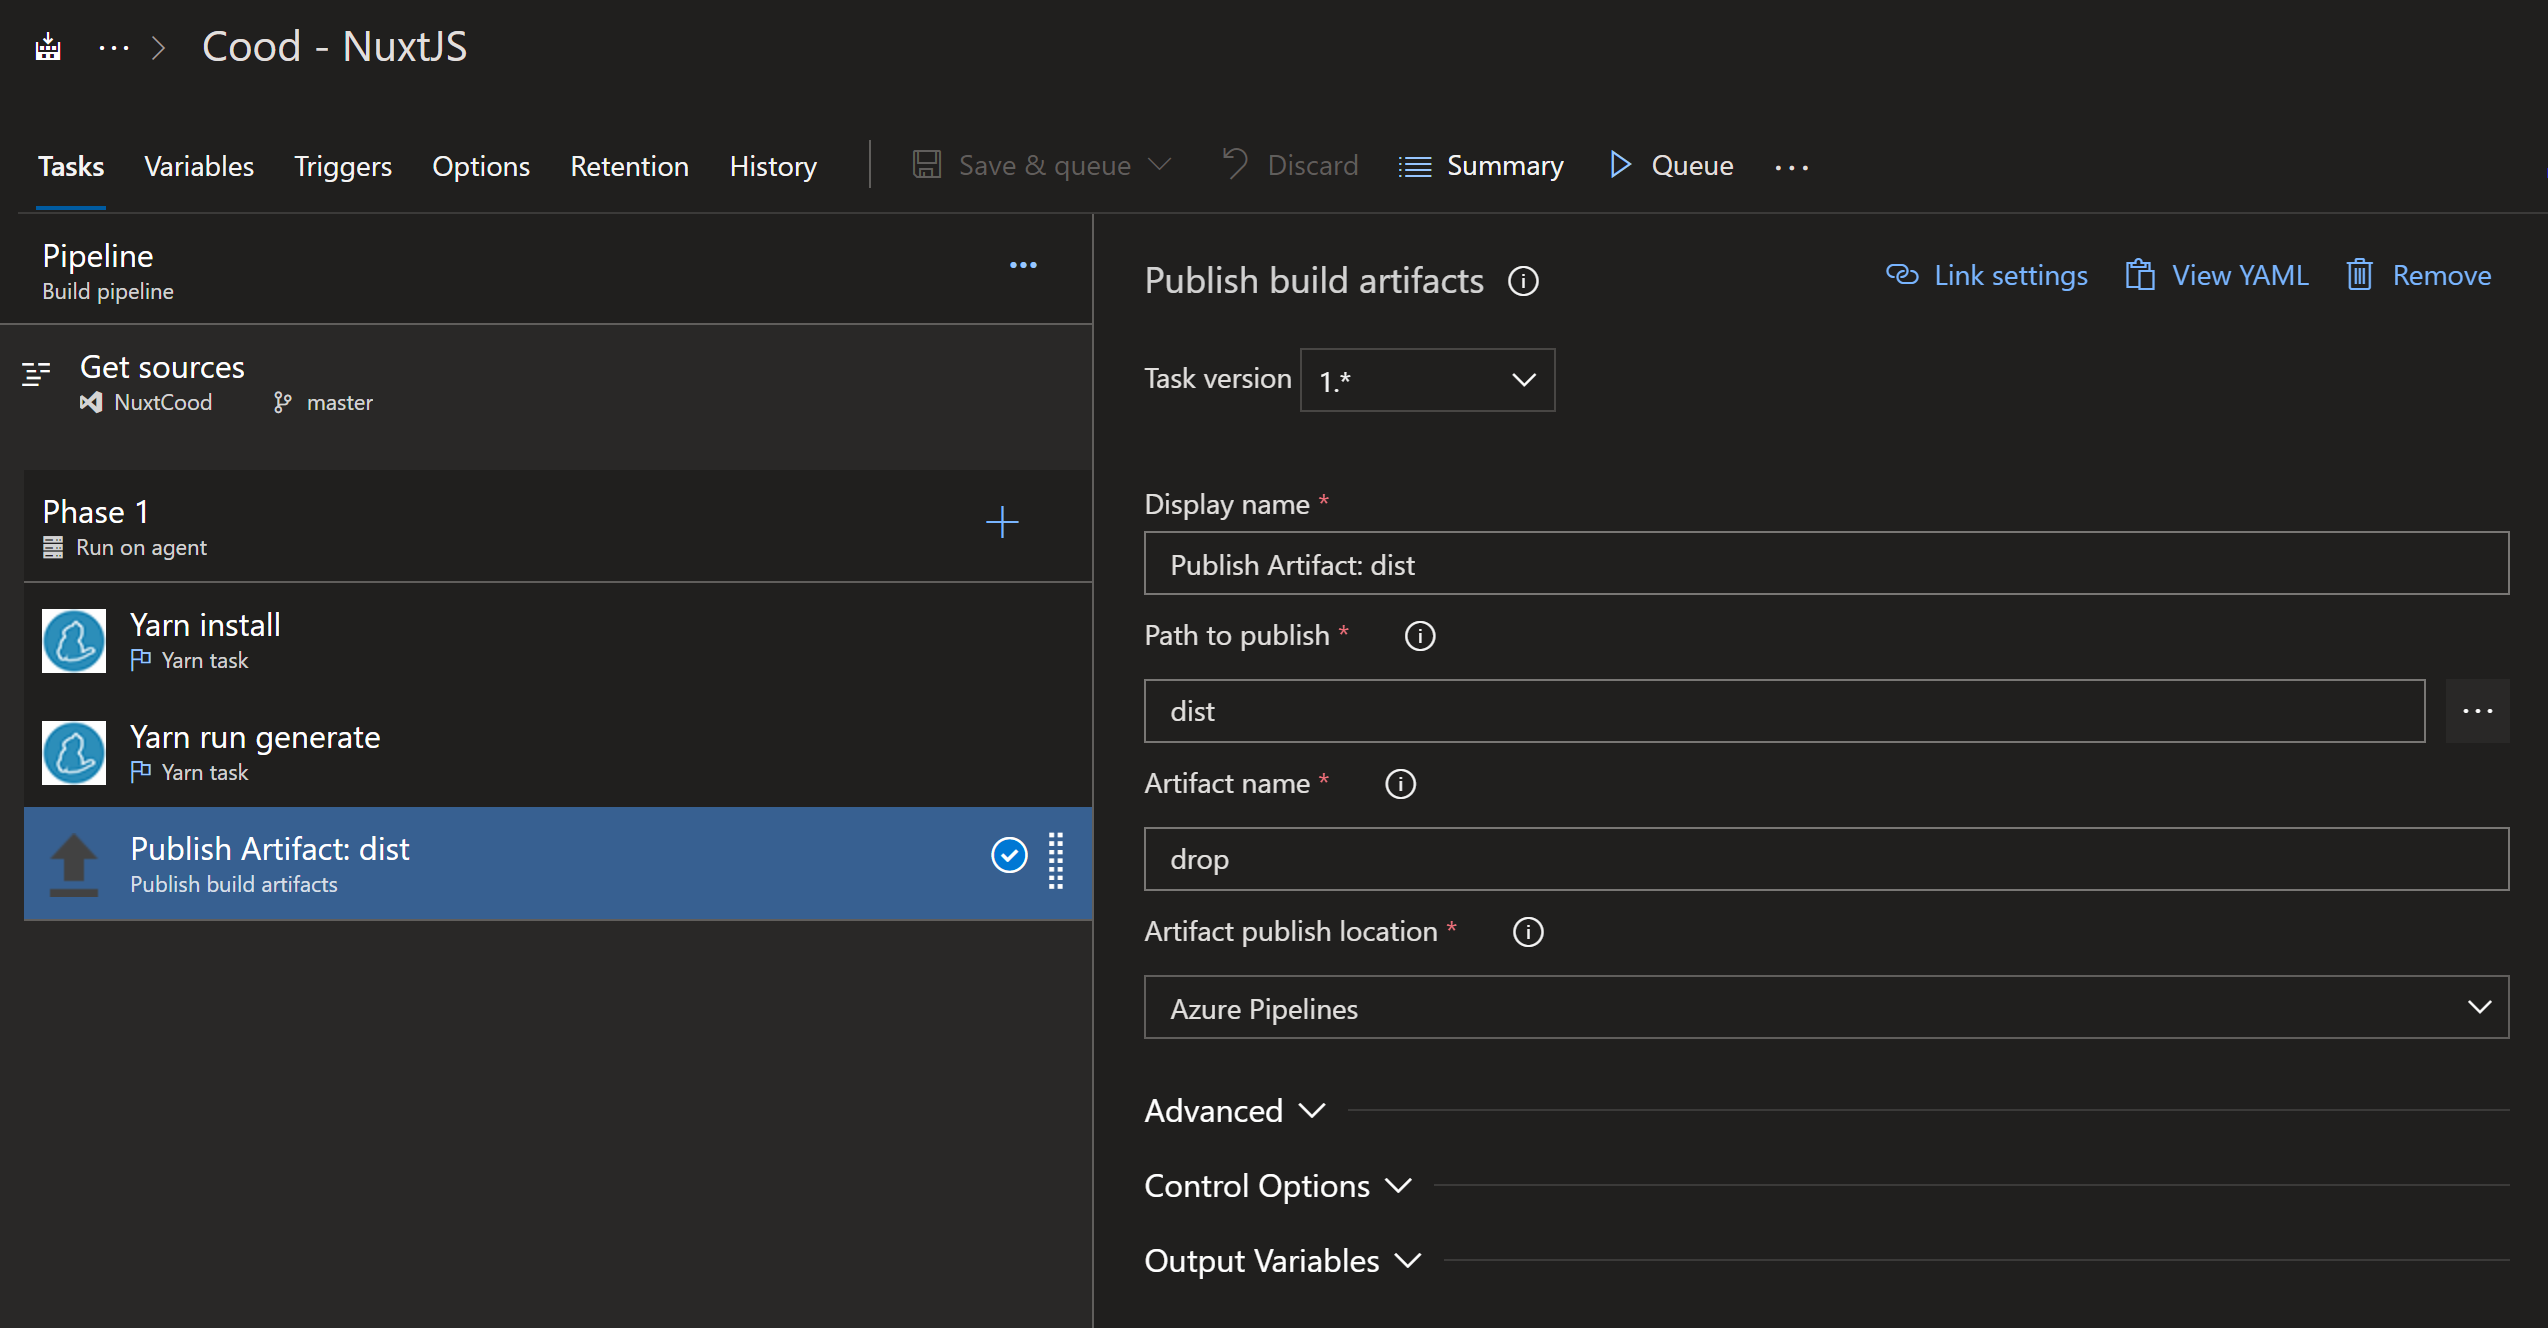Click the Path to publish field

point(1784,711)
